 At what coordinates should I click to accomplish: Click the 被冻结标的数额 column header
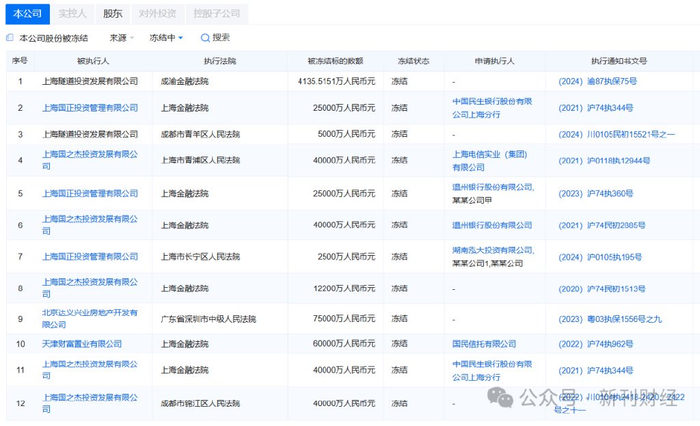pos(335,61)
